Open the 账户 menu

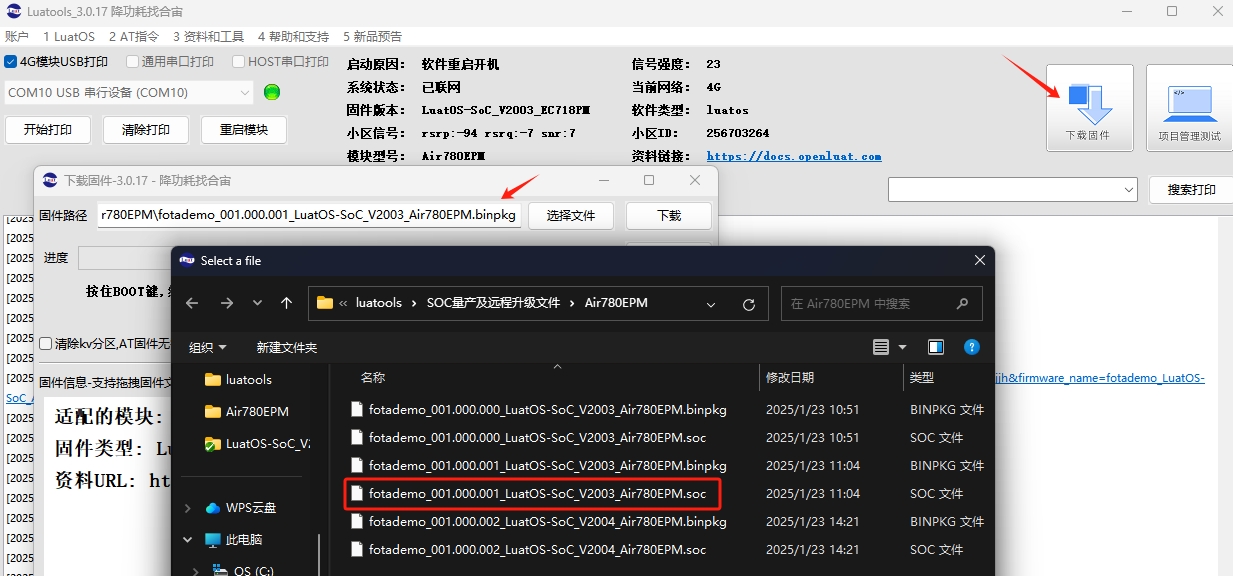[x=17, y=36]
